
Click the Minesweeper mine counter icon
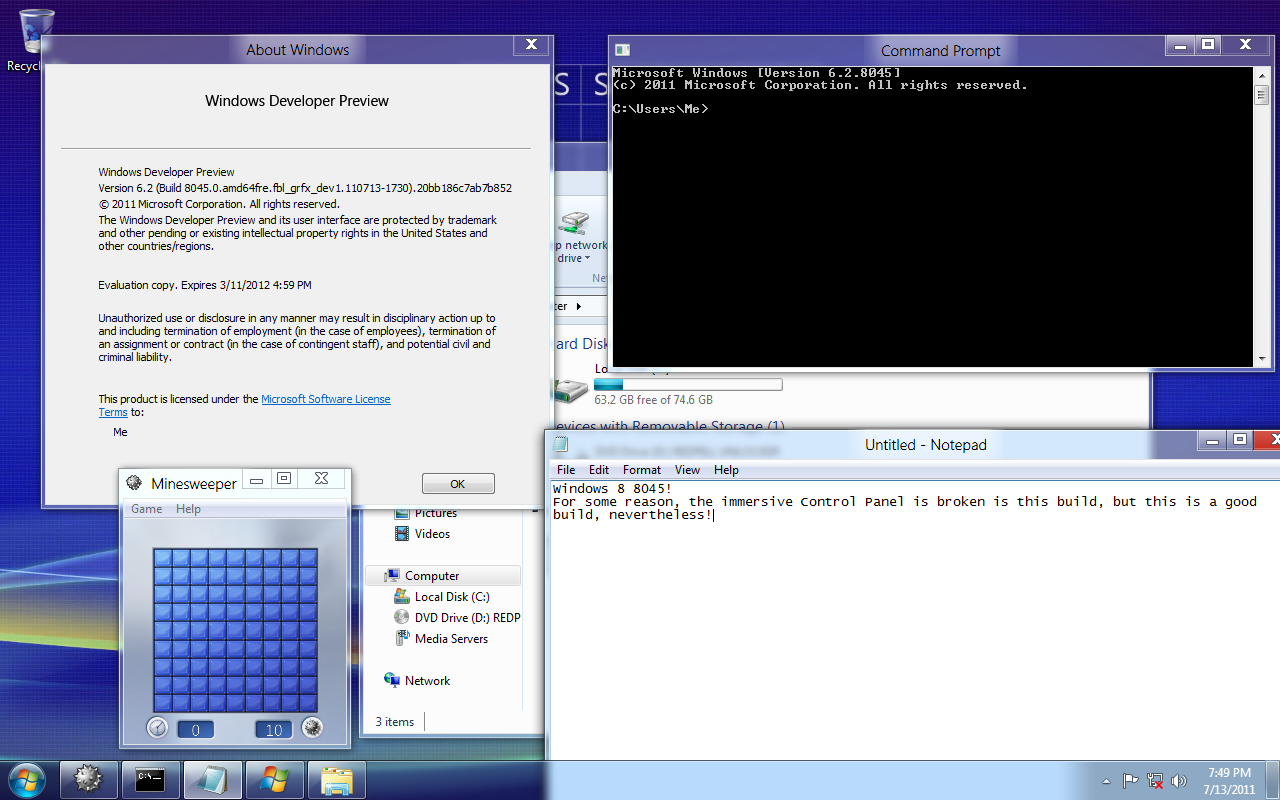tap(312, 728)
